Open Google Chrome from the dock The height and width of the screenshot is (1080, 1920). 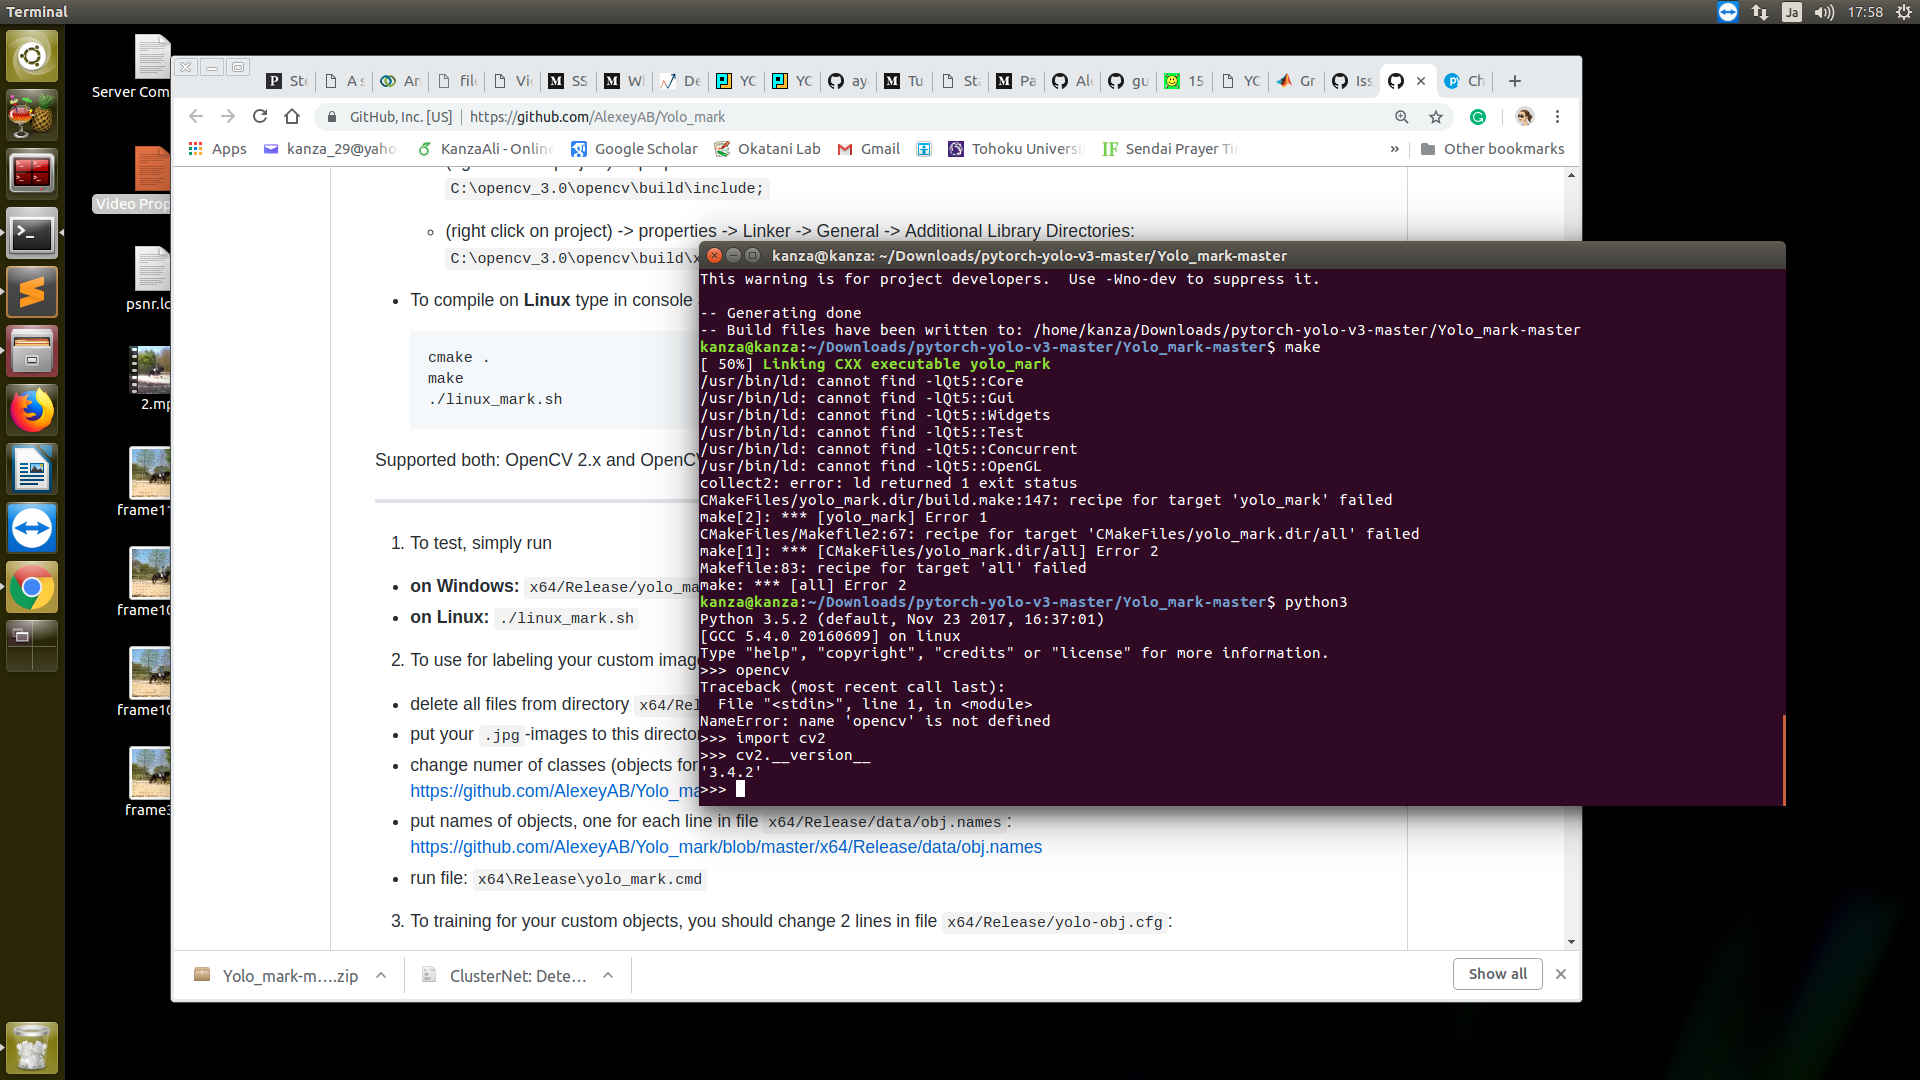point(32,587)
